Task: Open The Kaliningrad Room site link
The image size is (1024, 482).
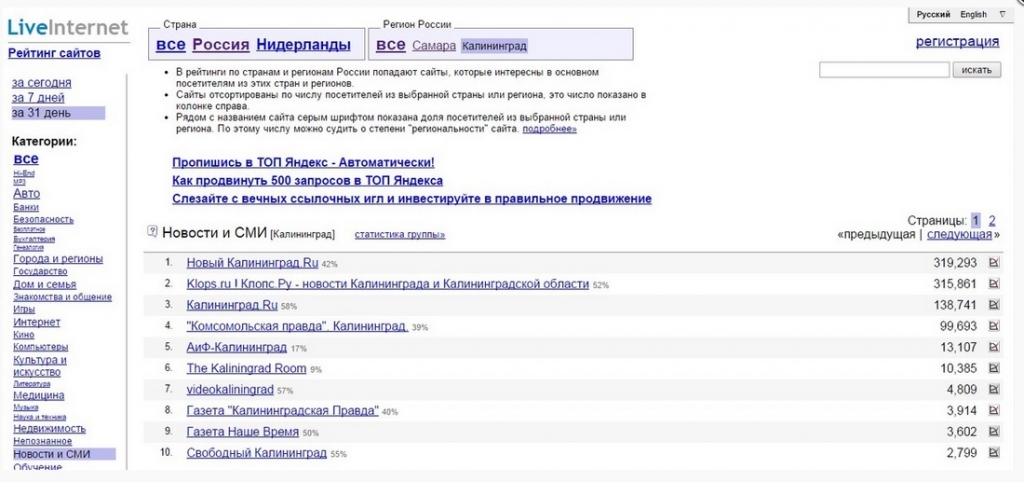Action: click(246, 368)
